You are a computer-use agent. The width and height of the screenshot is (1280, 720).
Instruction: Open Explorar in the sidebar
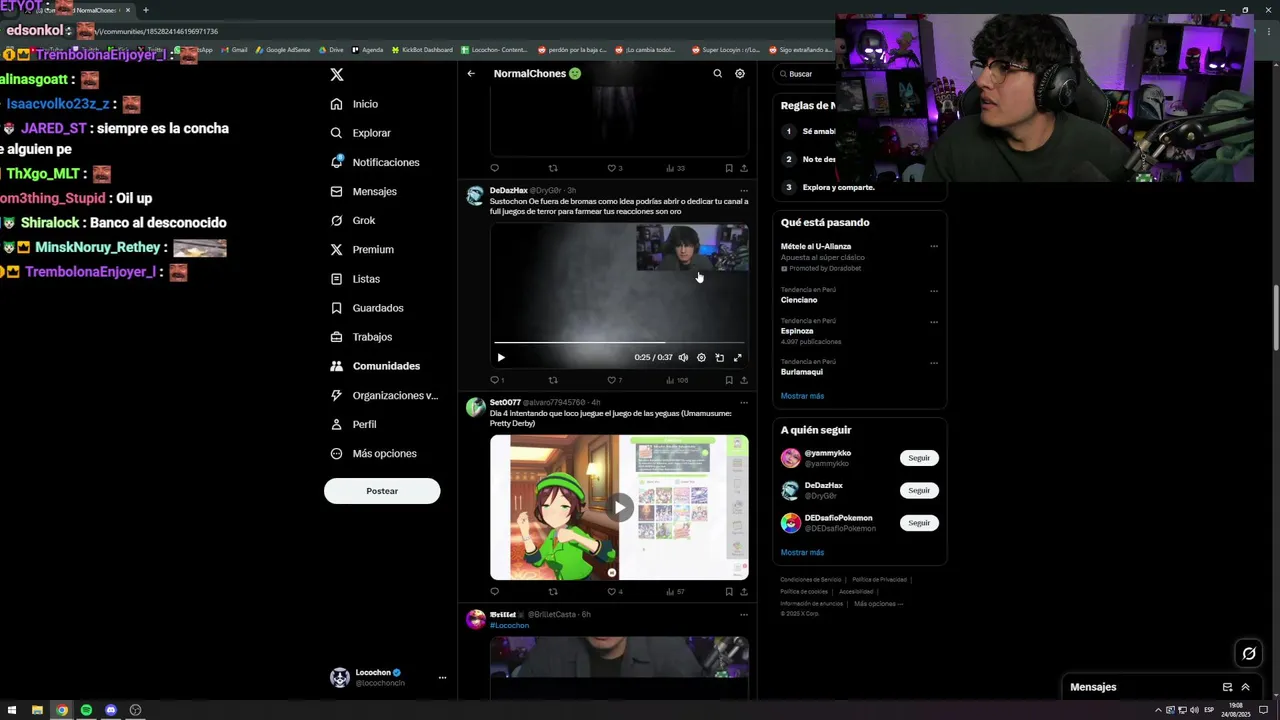pyautogui.click(x=360, y=133)
